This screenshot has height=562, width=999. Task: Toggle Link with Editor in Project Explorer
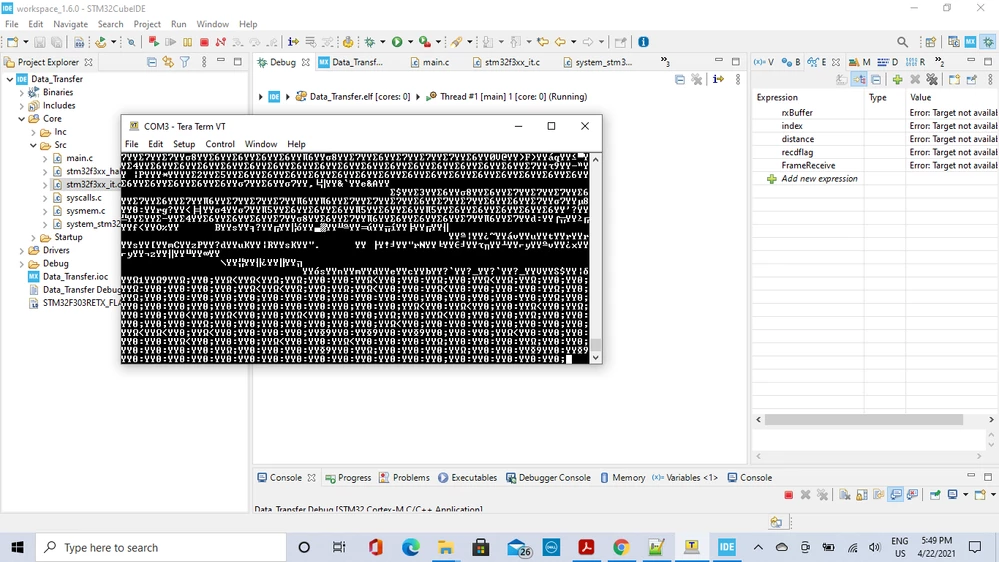click(168, 62)
